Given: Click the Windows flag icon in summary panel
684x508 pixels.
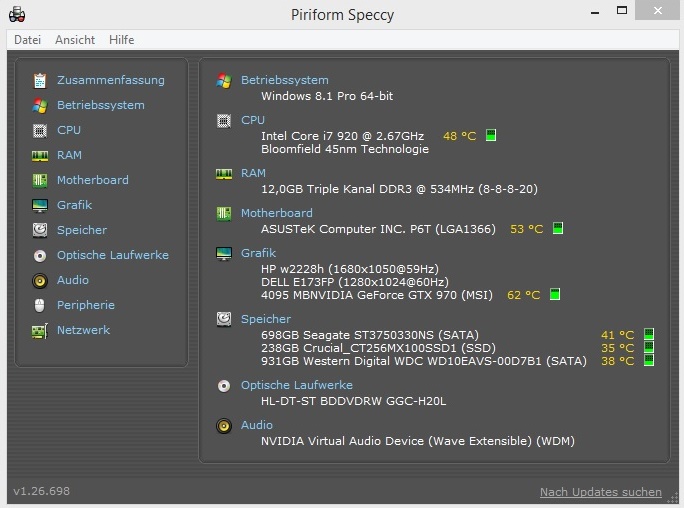Looking at the screenshot, I should pyautogui.click(x=224, y=81).
